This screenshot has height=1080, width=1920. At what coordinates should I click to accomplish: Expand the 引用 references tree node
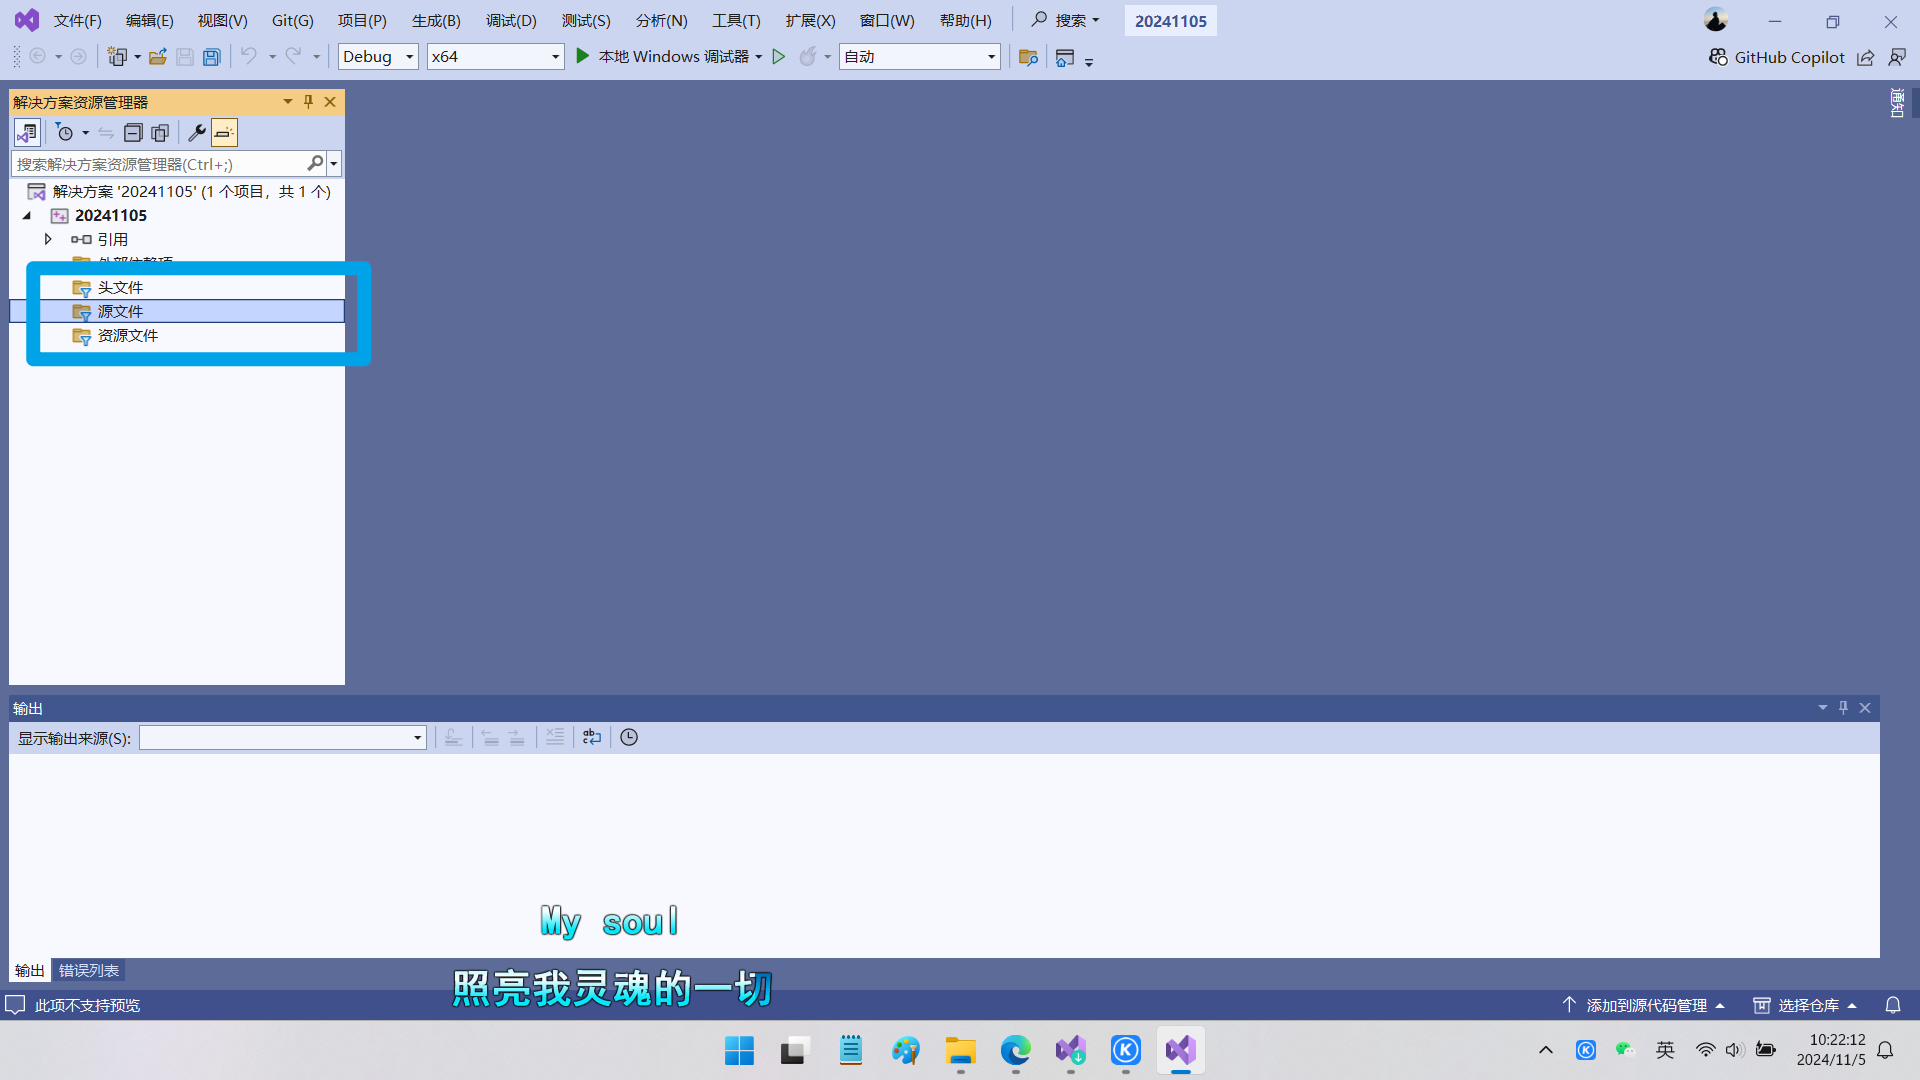click(x=48, y=239)
